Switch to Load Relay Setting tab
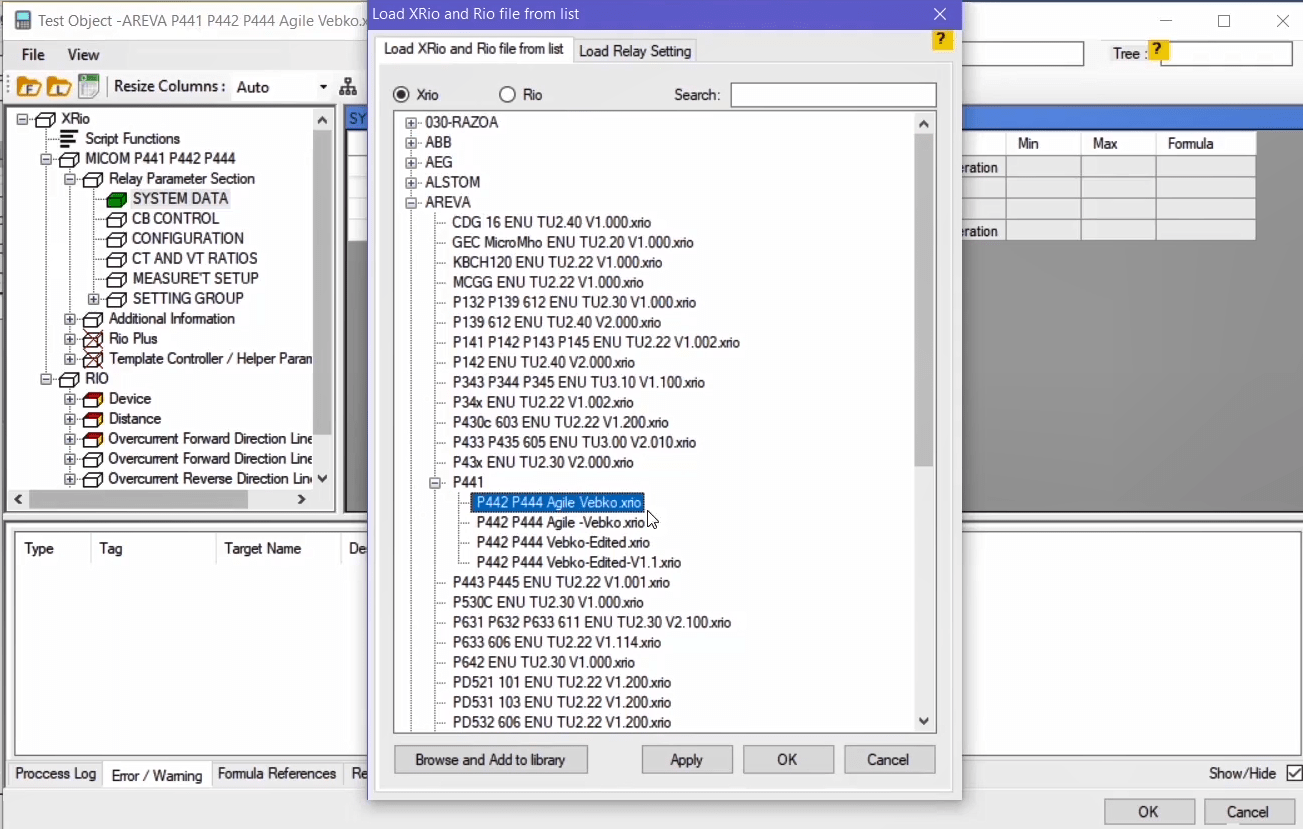Viewport: 1303px width, 829px height. pos(635,51)
